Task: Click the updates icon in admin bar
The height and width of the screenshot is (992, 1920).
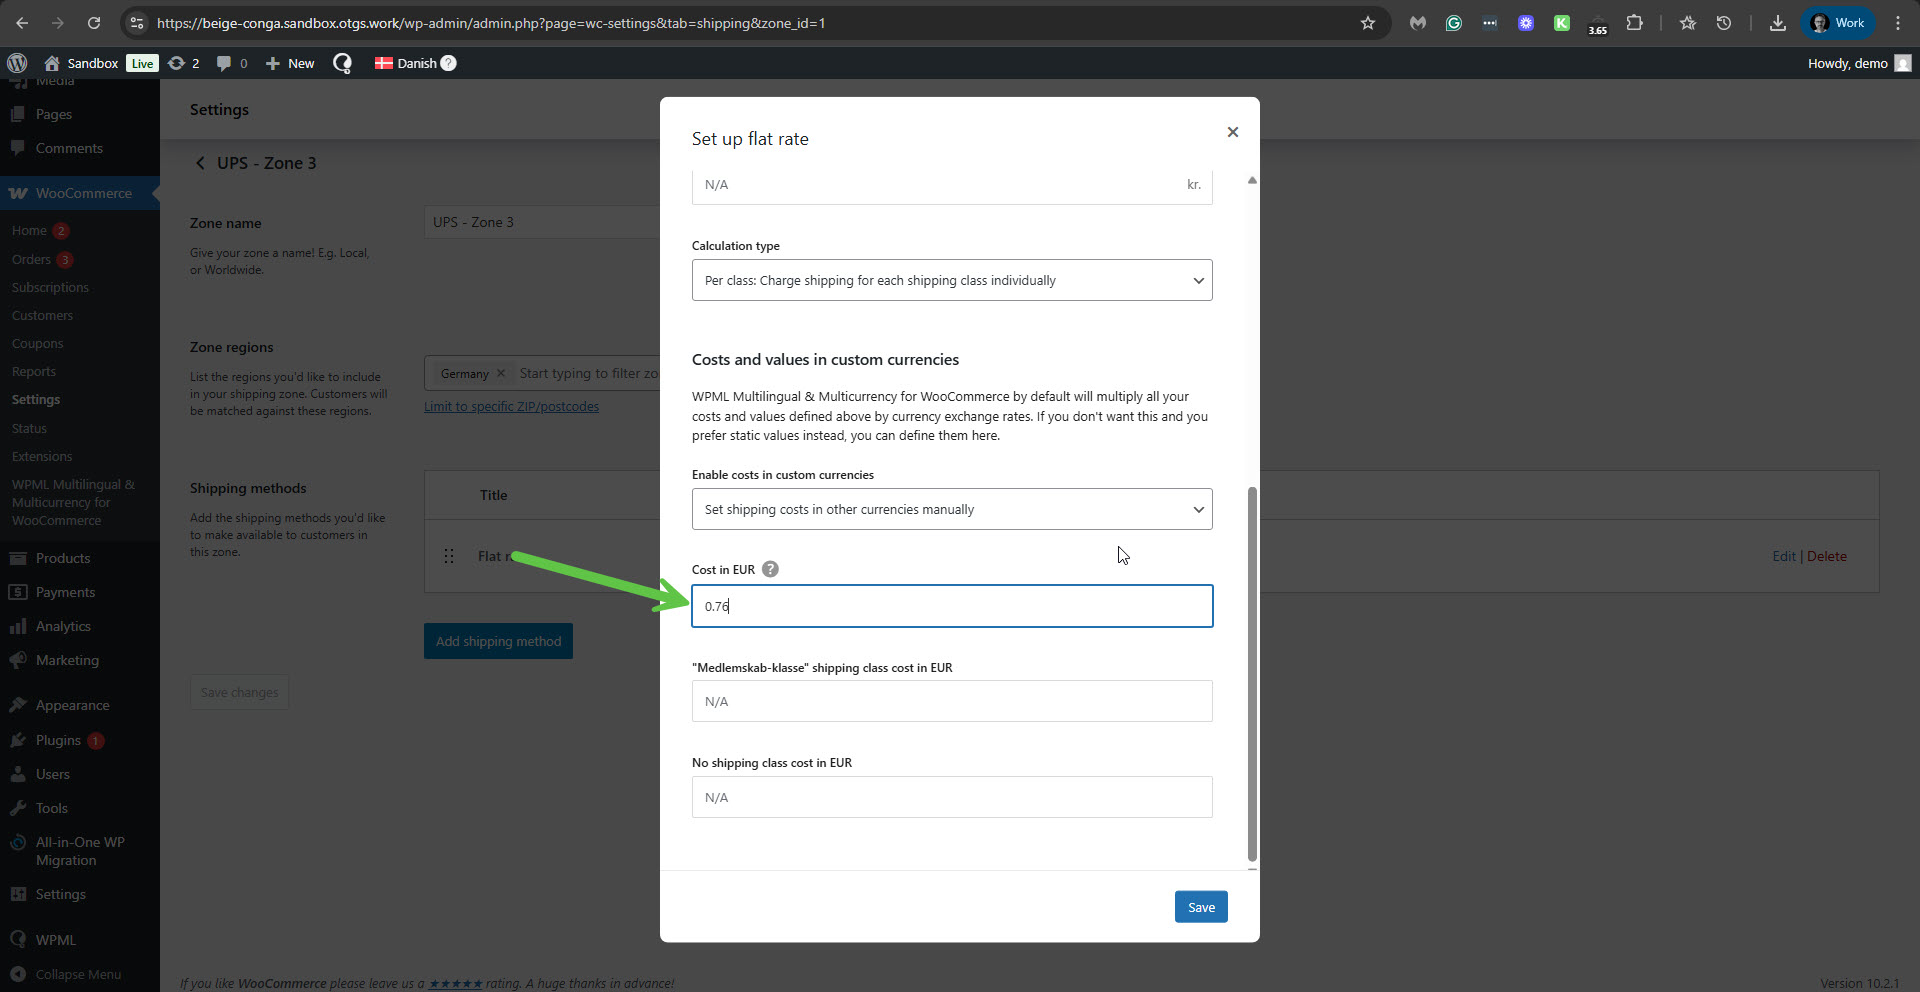Action: click(177, 63)
